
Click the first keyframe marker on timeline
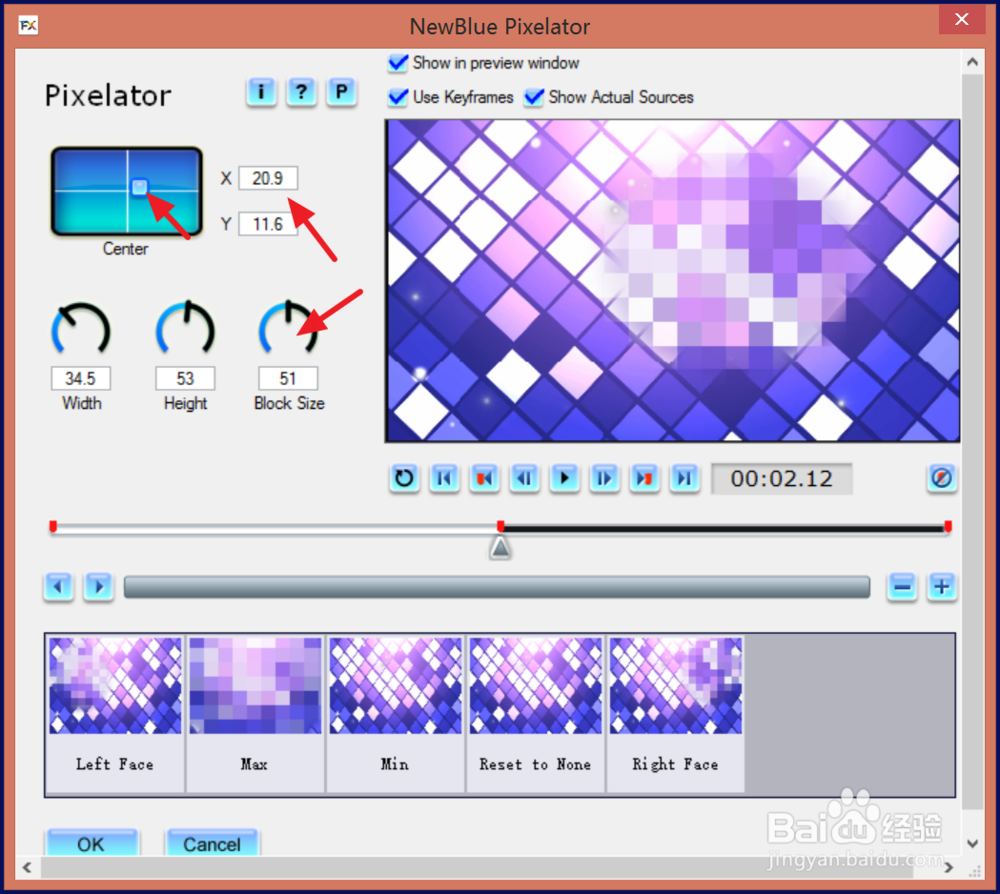click(x=54, y=526)
